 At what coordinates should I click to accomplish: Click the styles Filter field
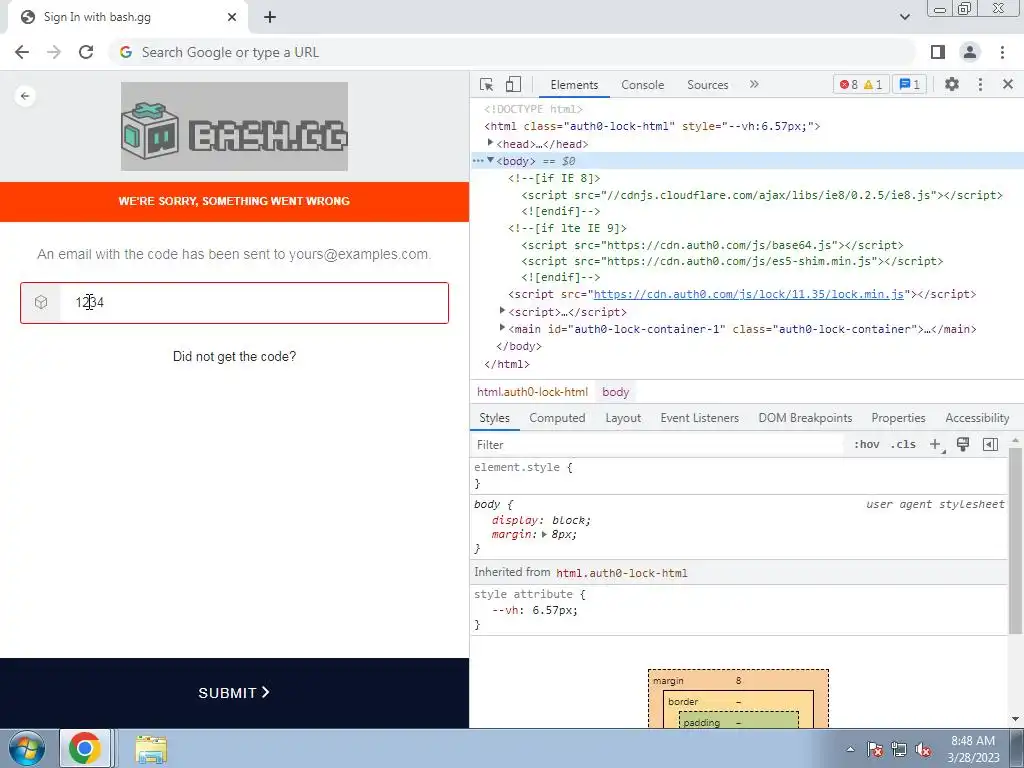click(x=658, y=445)
